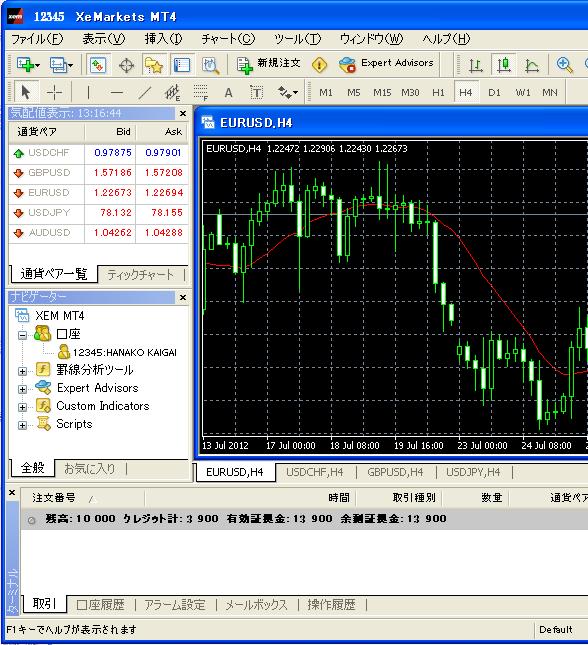Select the GBPUSD row in Market Watch
This screenshot has height=645, width=588.
pos(98,173)
